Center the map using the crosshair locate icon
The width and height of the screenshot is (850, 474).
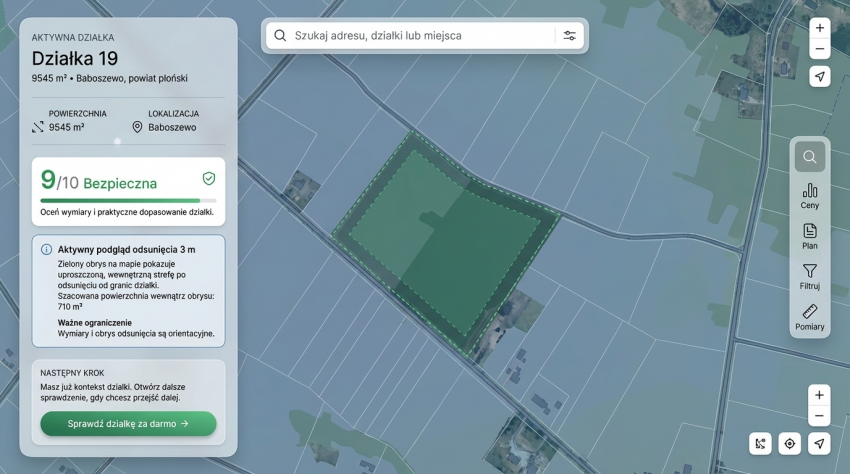[x=790, y=443]
